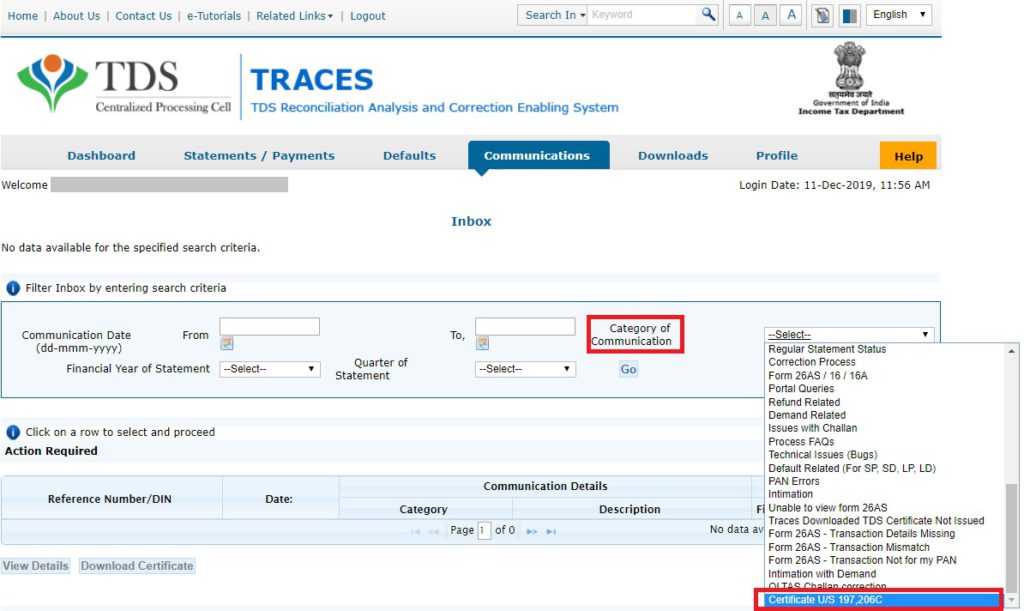Open the Statements / Payments tab
The image size is (1024, 611).
(x=259, y=156)
